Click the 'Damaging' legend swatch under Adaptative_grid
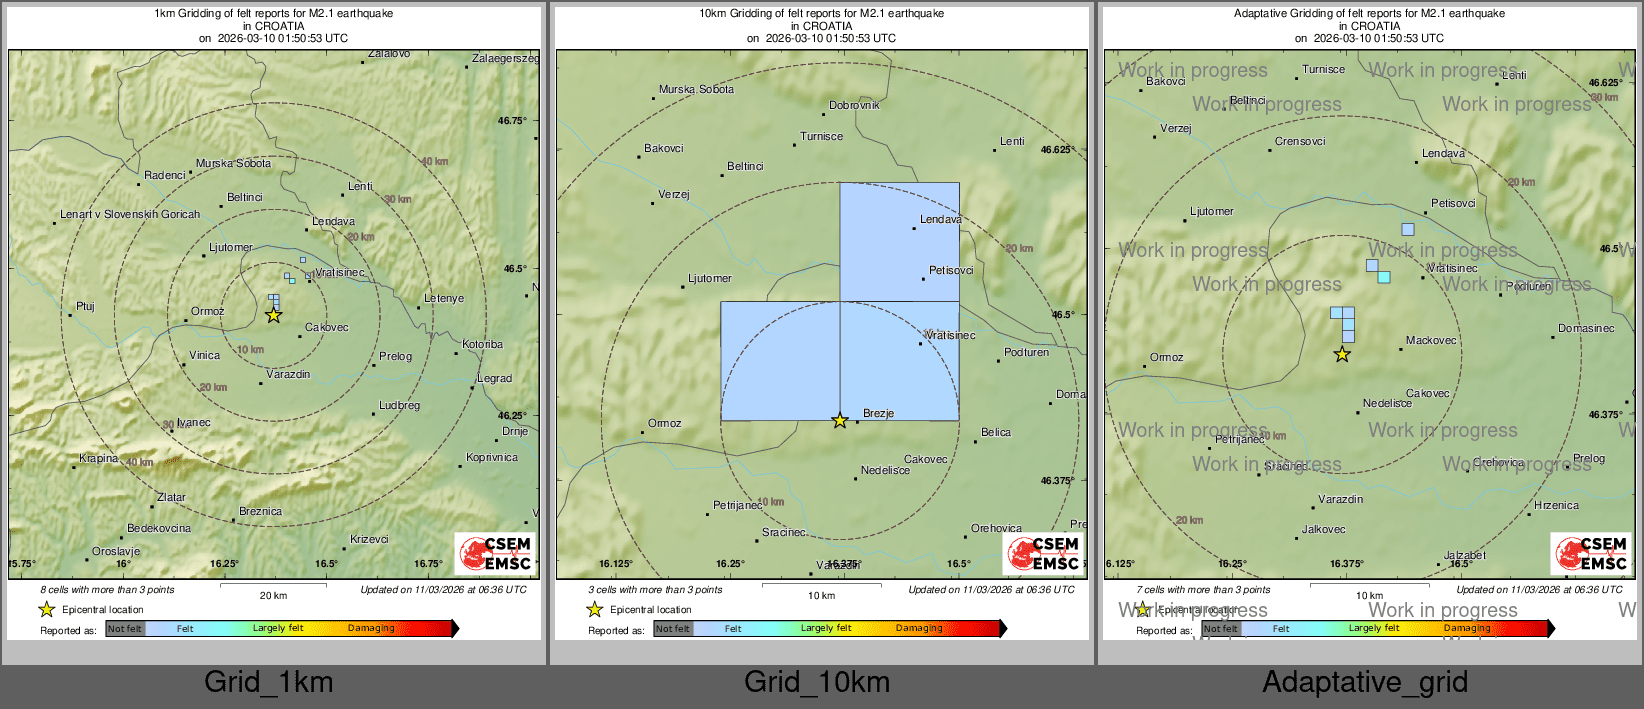1644x709 pixels. click(x=1467, y=628)
